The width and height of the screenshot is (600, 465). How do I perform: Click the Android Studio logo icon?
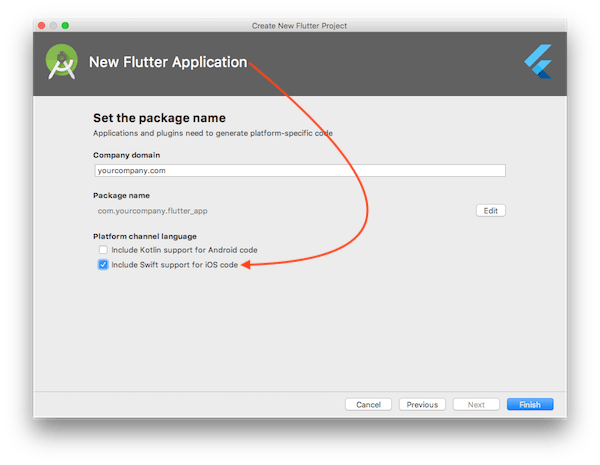[x=61, y=62]
